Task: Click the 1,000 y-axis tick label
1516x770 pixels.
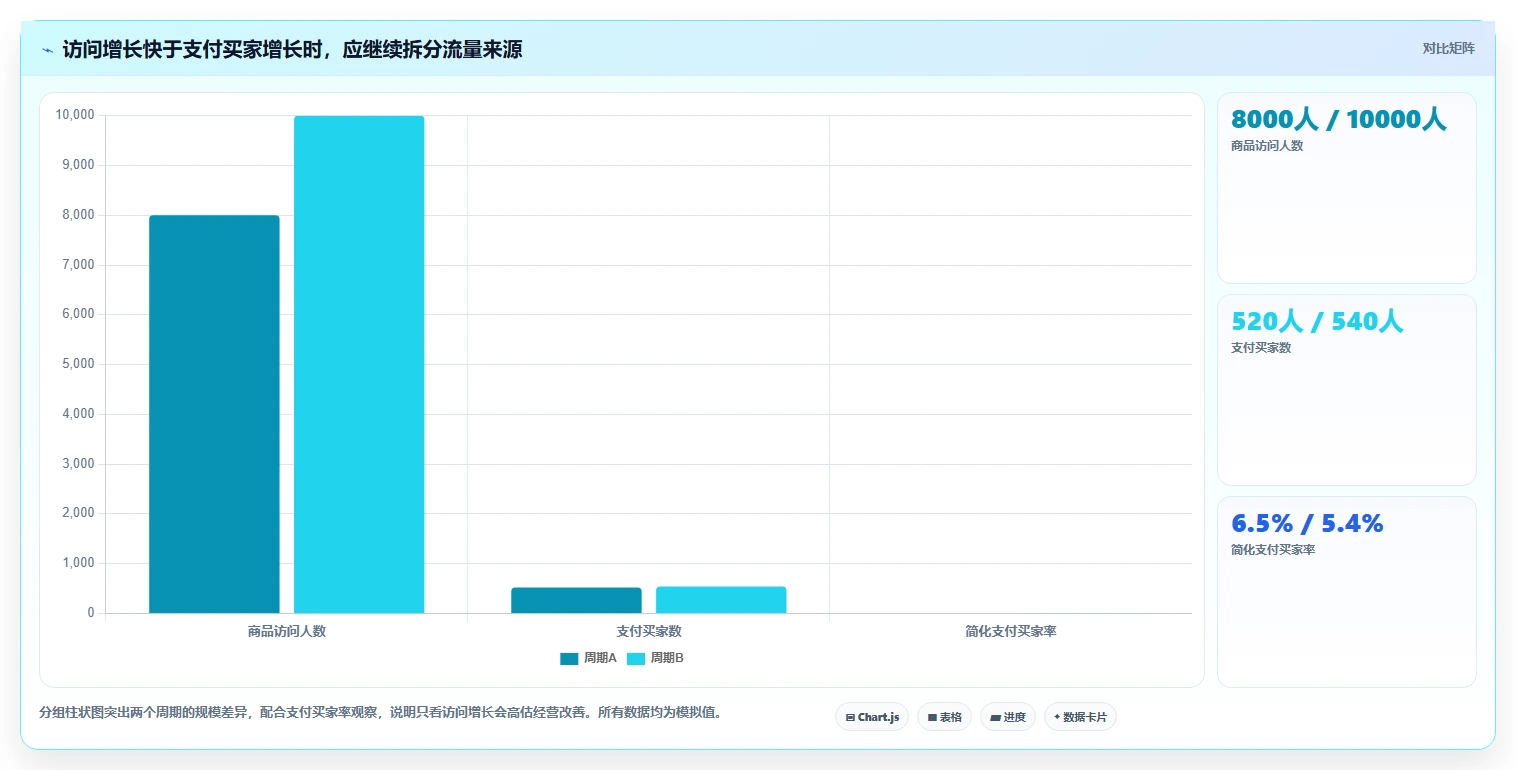Action: pos(78,563)
